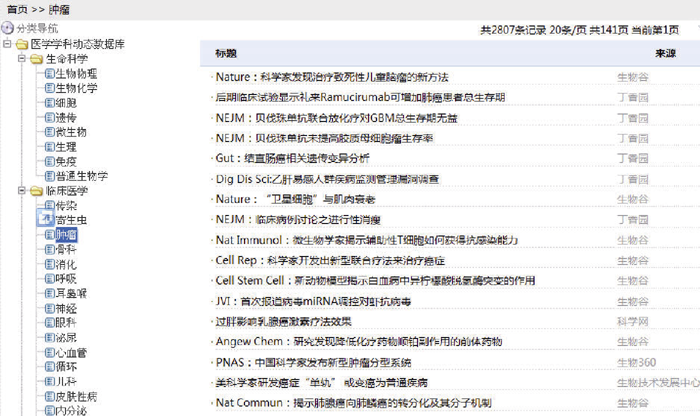Click the document icon beside 细胞
700x416 pixels.
point(50,103)
